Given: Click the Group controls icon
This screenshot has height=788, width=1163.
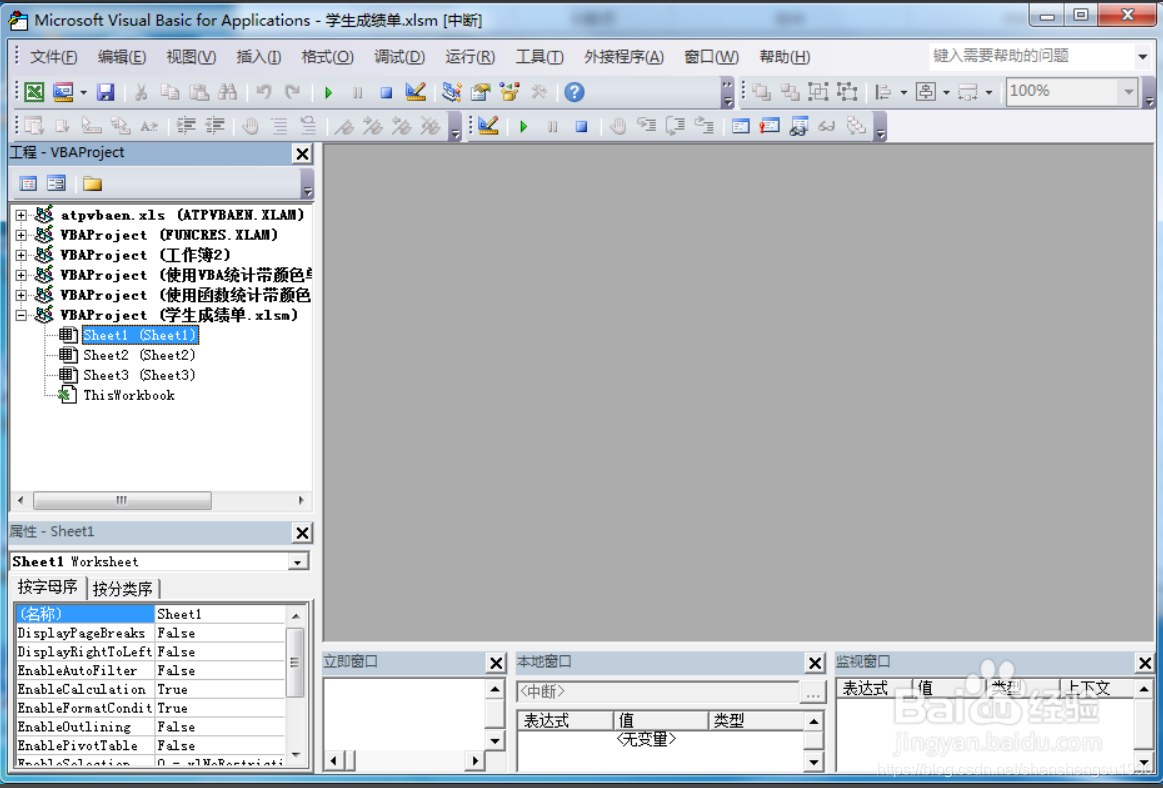Looking at the screenshot, I should (818, 92).
